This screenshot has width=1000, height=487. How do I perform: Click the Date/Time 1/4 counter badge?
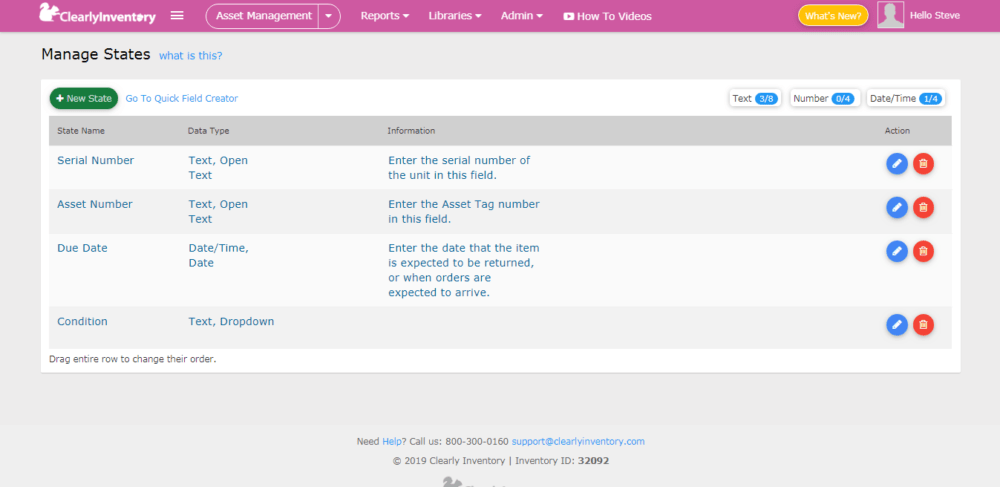click(x=906, y=98)
